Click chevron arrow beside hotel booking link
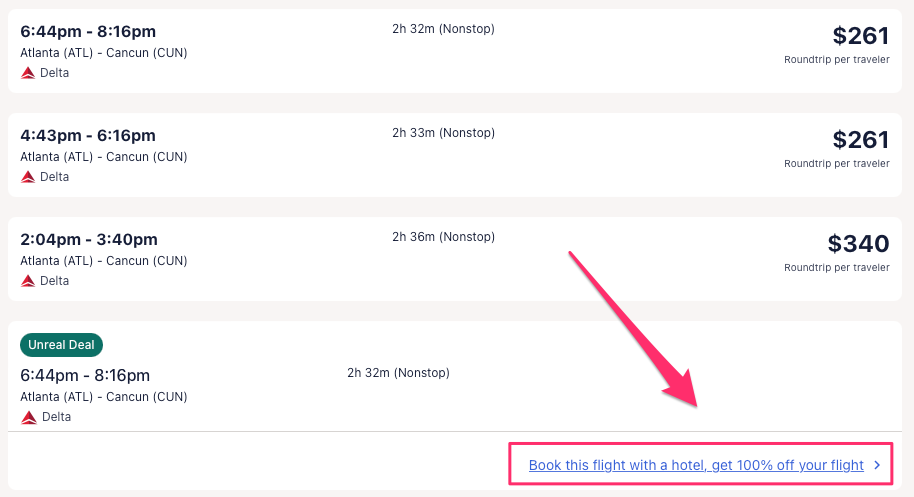The image size is (914, 497). pyautogui.click(x=877, y=465)
